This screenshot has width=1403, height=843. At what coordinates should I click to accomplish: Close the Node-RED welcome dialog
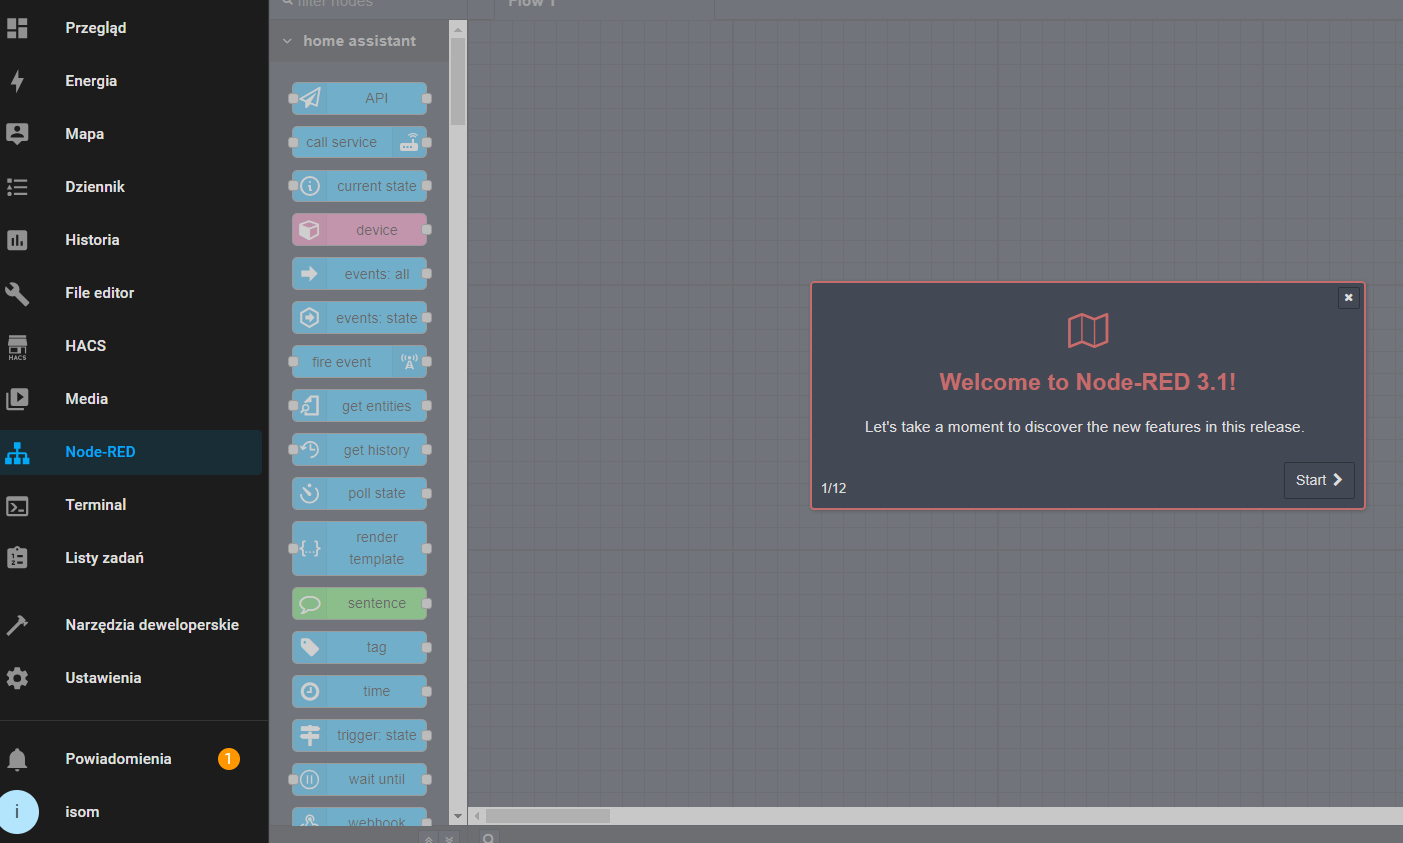tap(1348, 297)
